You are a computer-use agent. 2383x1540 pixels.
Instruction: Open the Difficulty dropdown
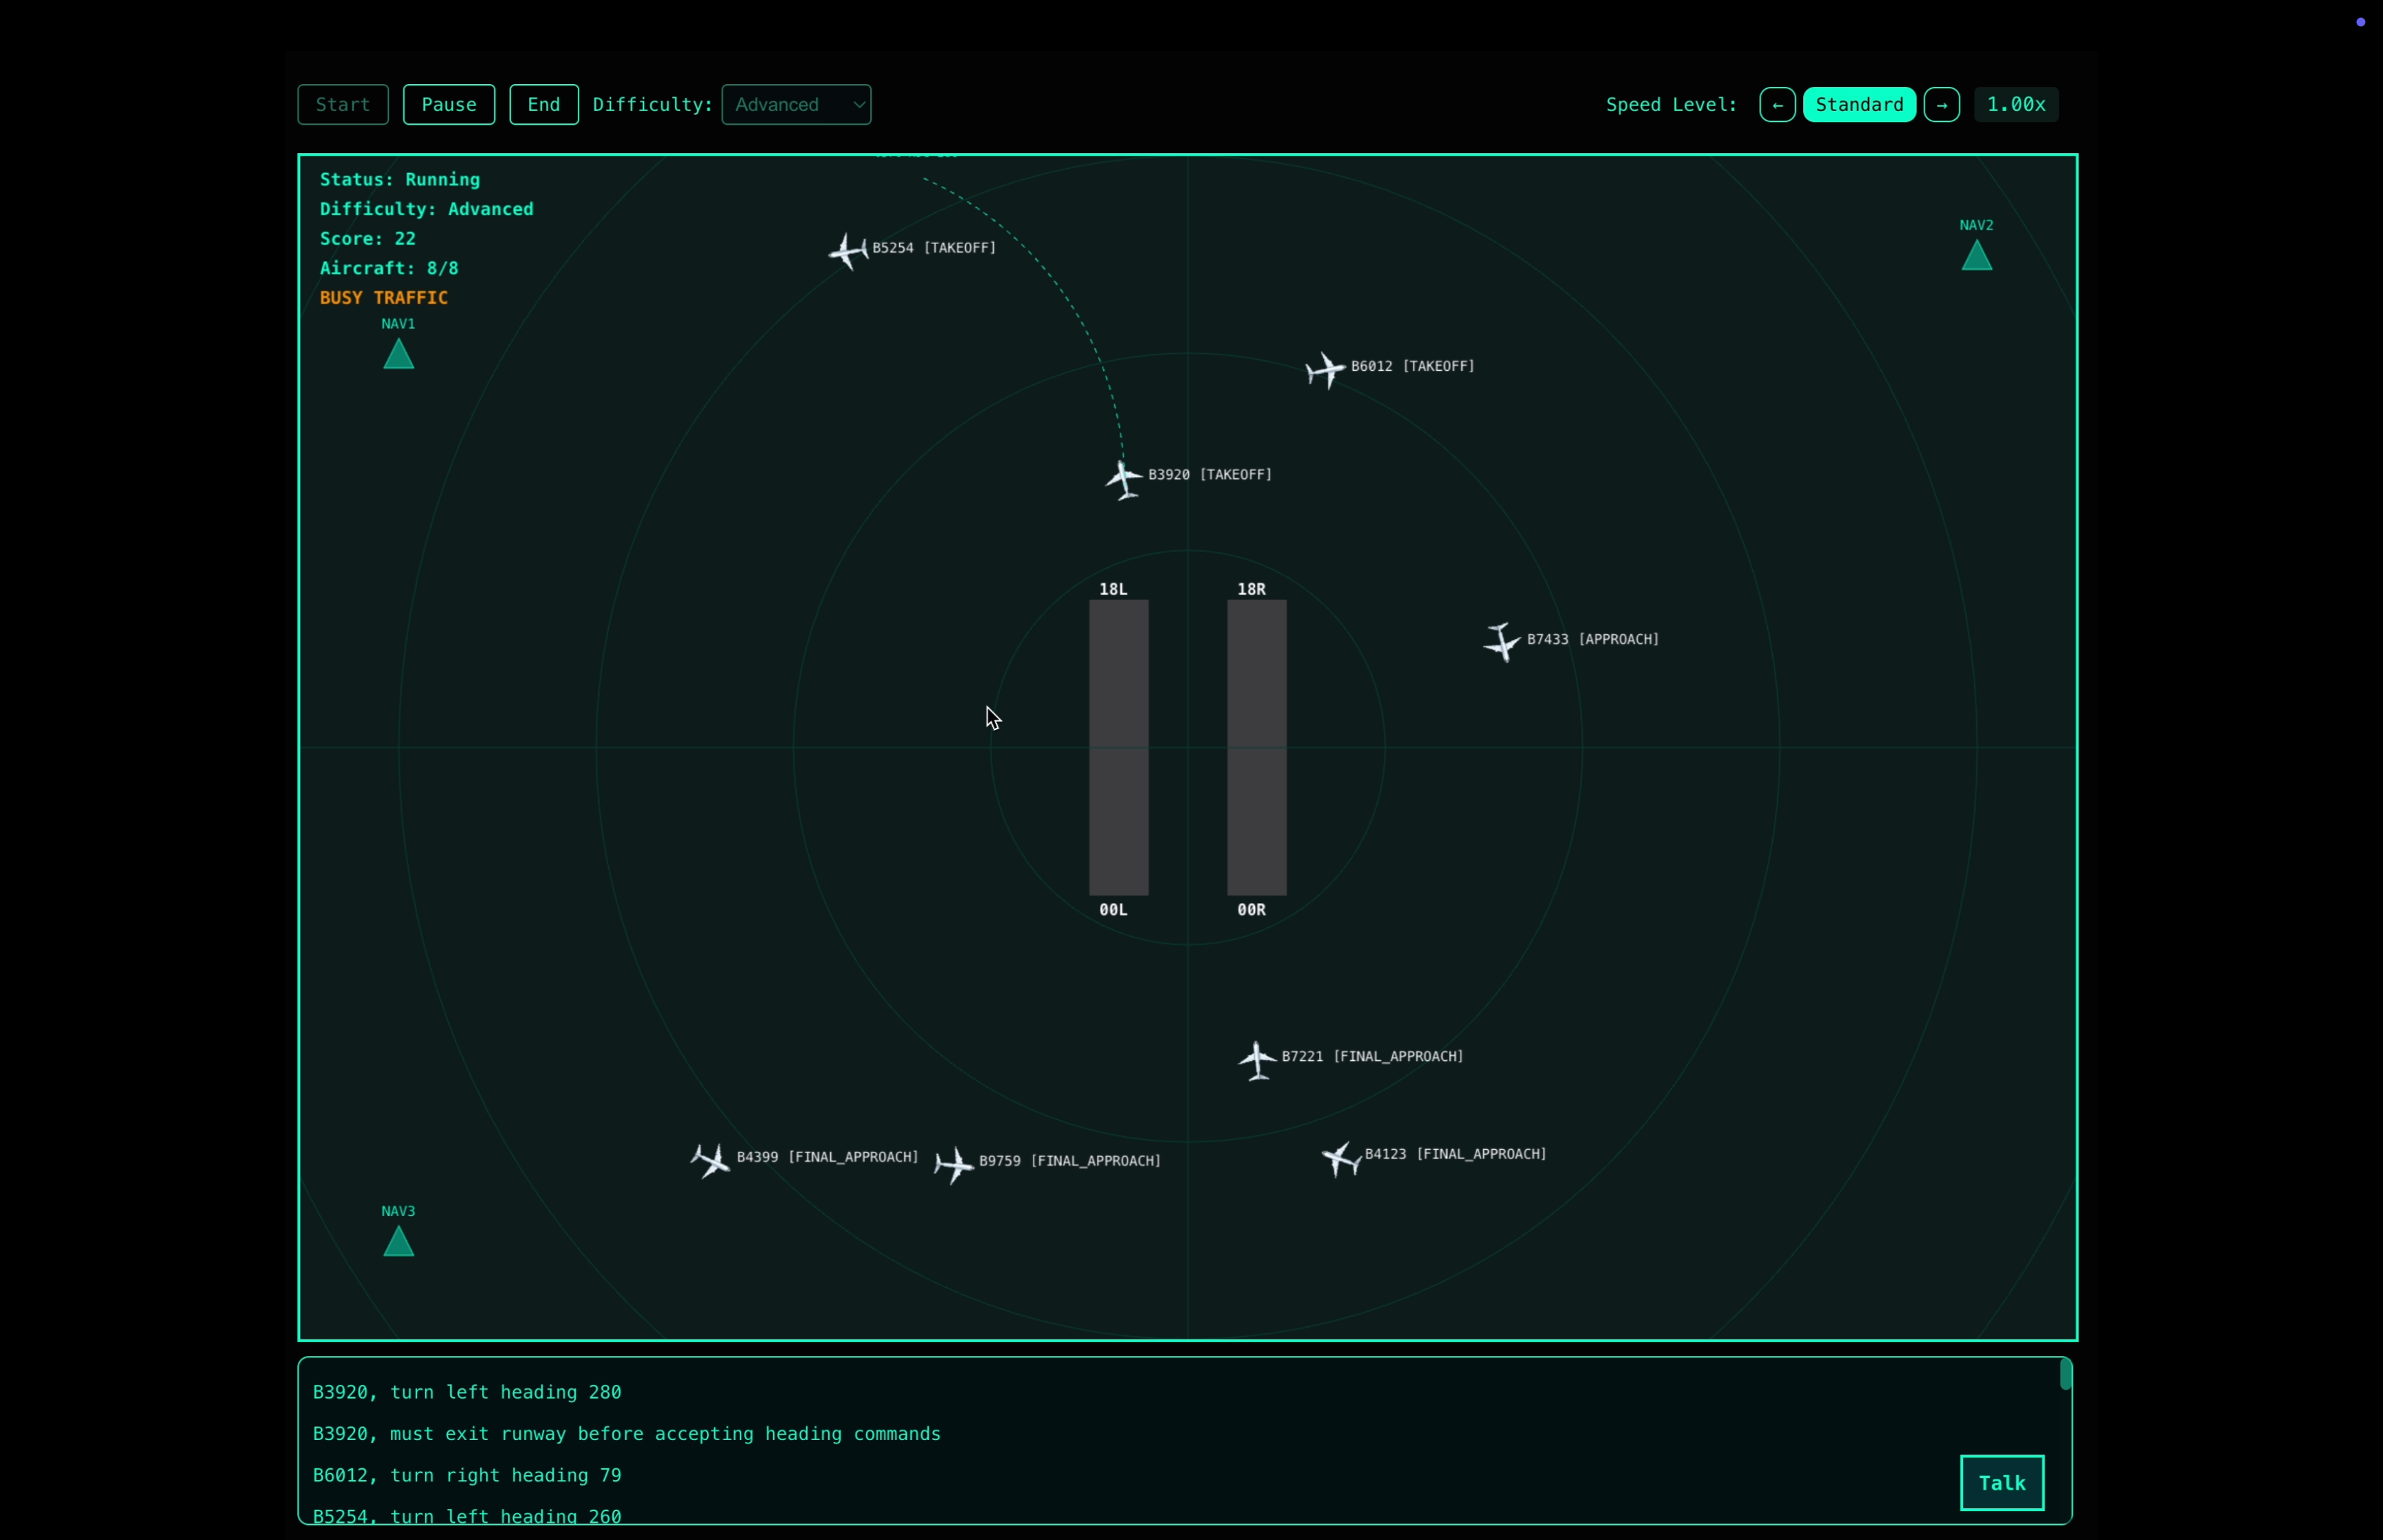[x=796, y=105]
